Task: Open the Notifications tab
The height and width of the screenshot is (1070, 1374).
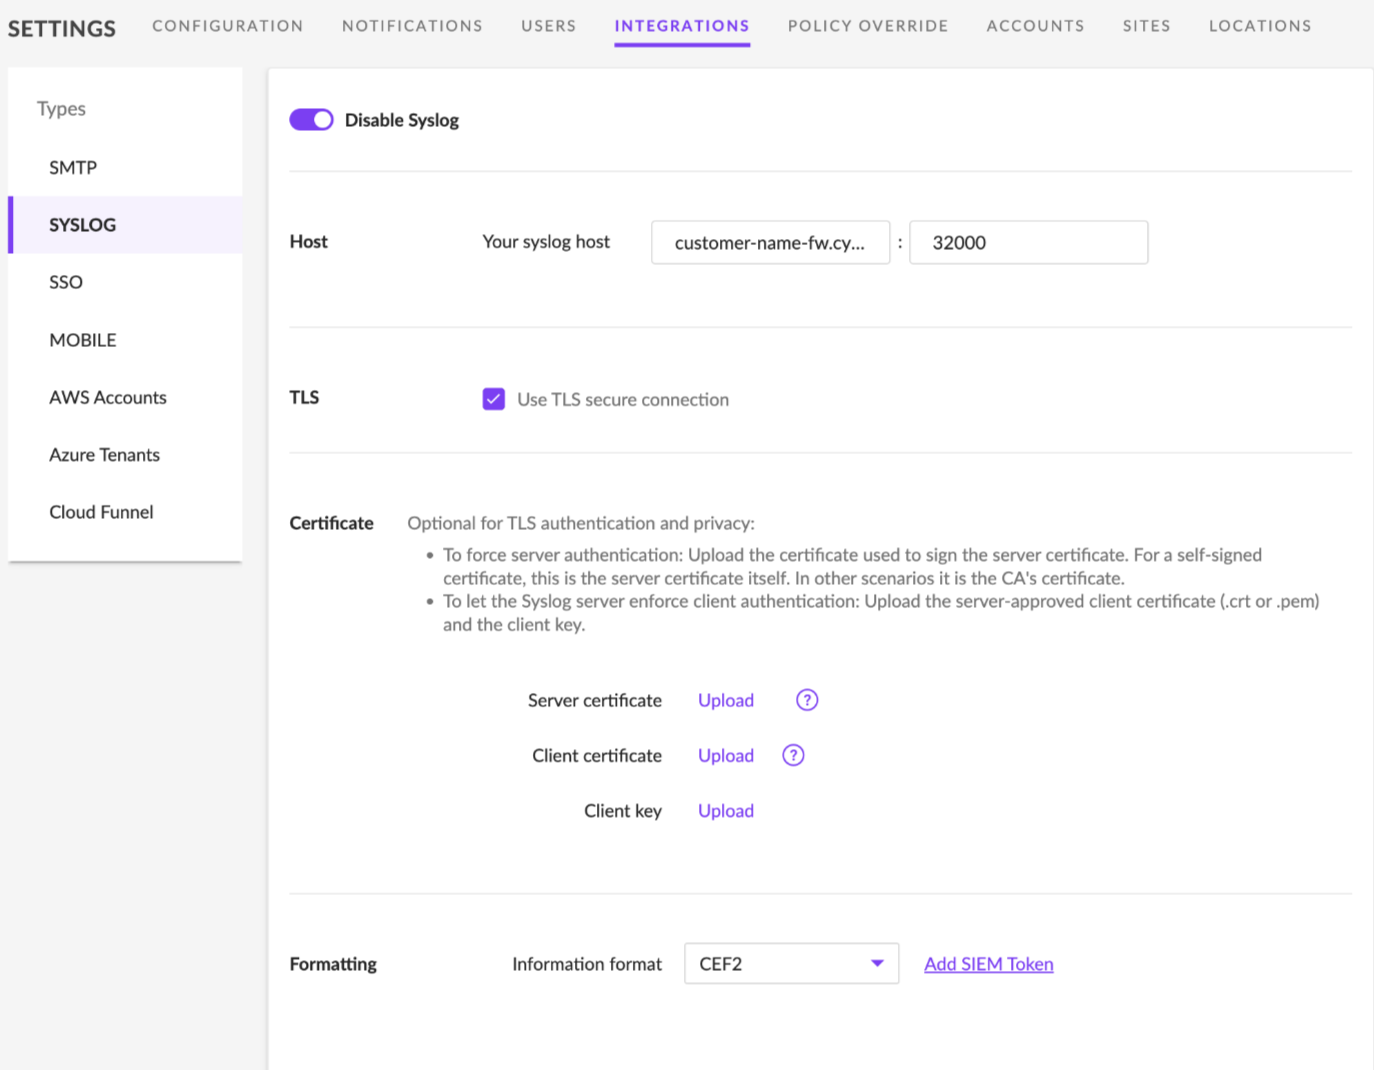Action: click(412, 26)
